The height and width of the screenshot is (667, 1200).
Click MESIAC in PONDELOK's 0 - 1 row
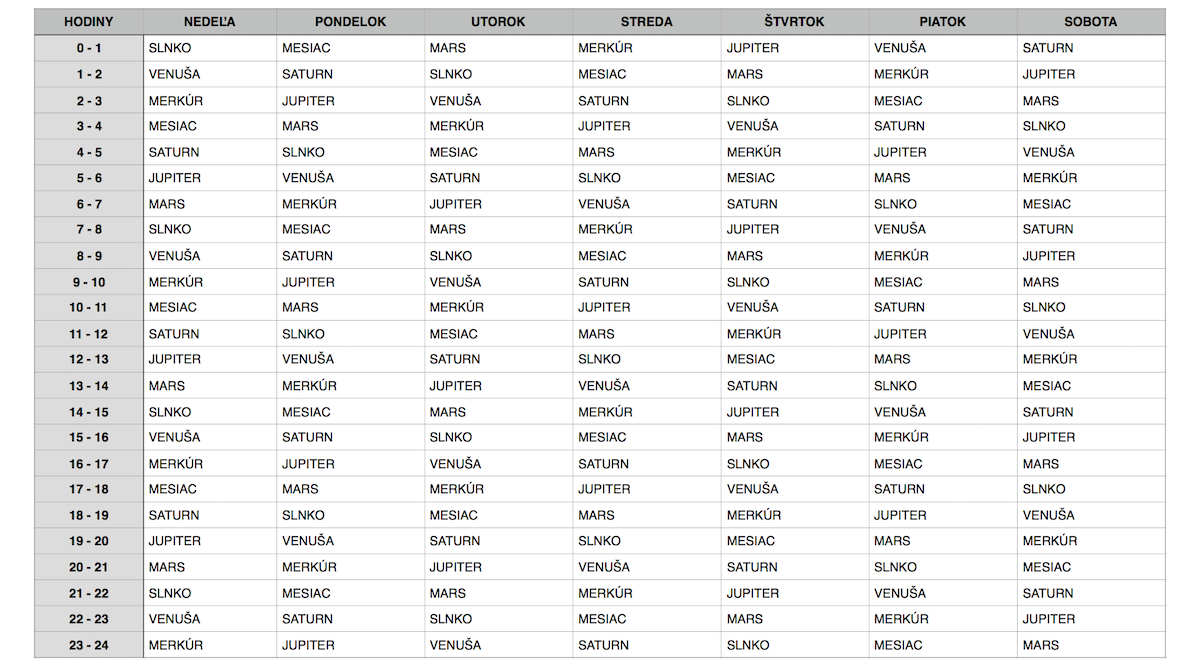pyautogui.click(x=306, y=48)
